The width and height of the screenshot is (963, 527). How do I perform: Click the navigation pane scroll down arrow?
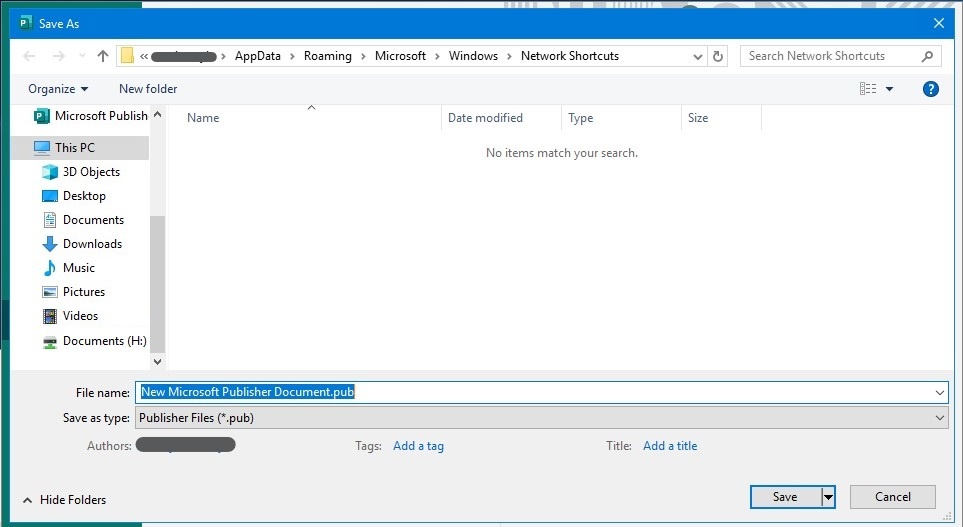pyautogui.click(x=157, y=362)
